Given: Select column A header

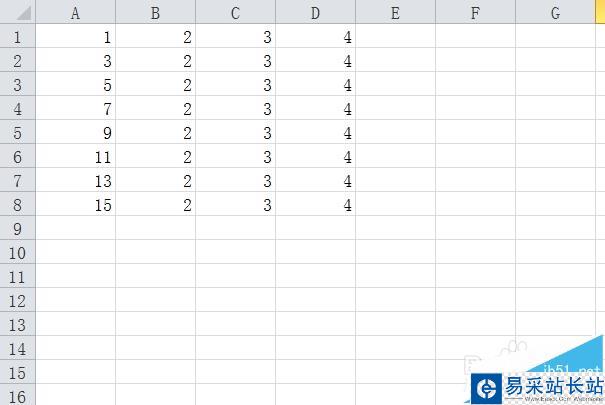Looking at the screenshot, I should point(76,13).
